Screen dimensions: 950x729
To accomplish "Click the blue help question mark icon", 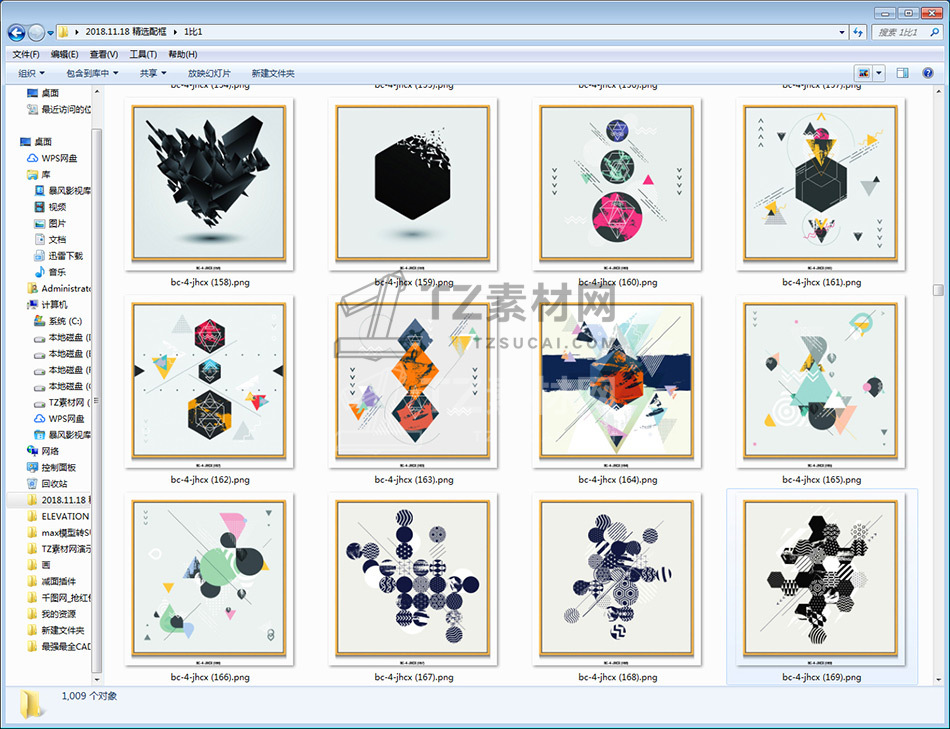I will pyautogui.click(x=928, y=73).
